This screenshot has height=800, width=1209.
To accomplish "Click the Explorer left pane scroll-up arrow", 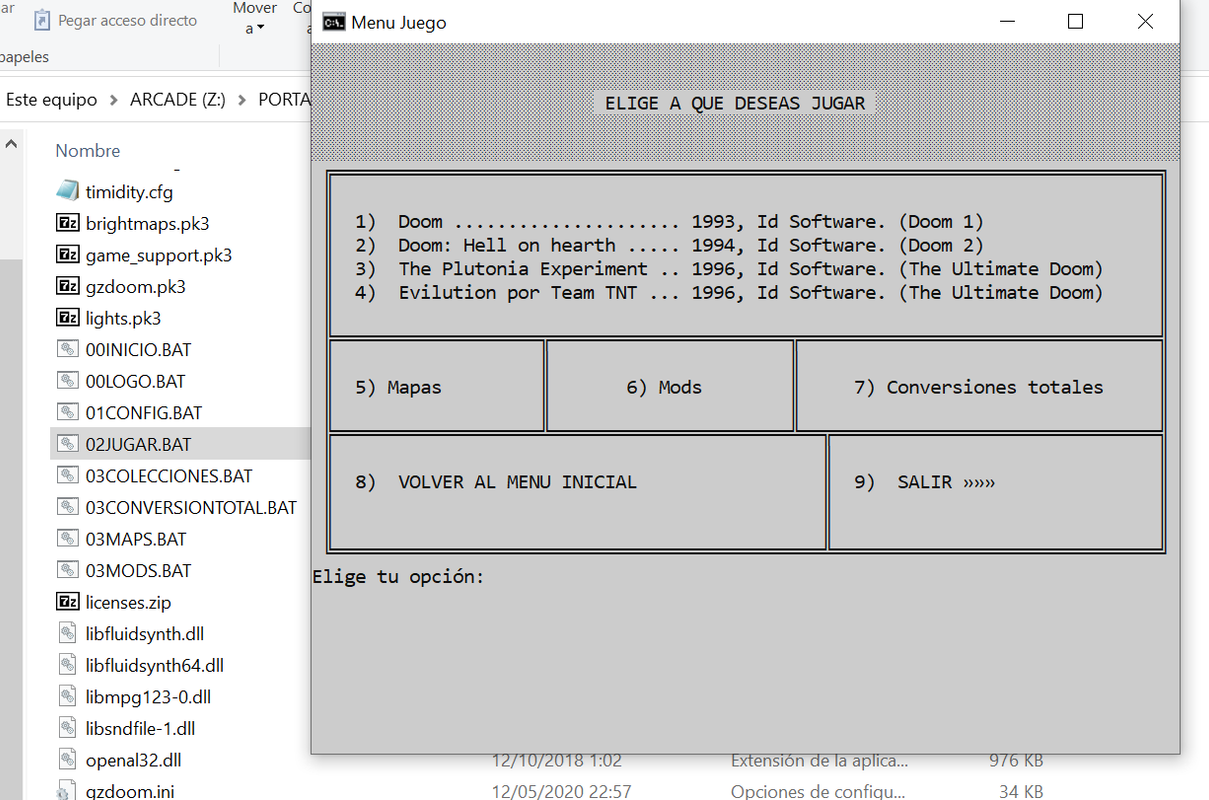I will point(11,144).
